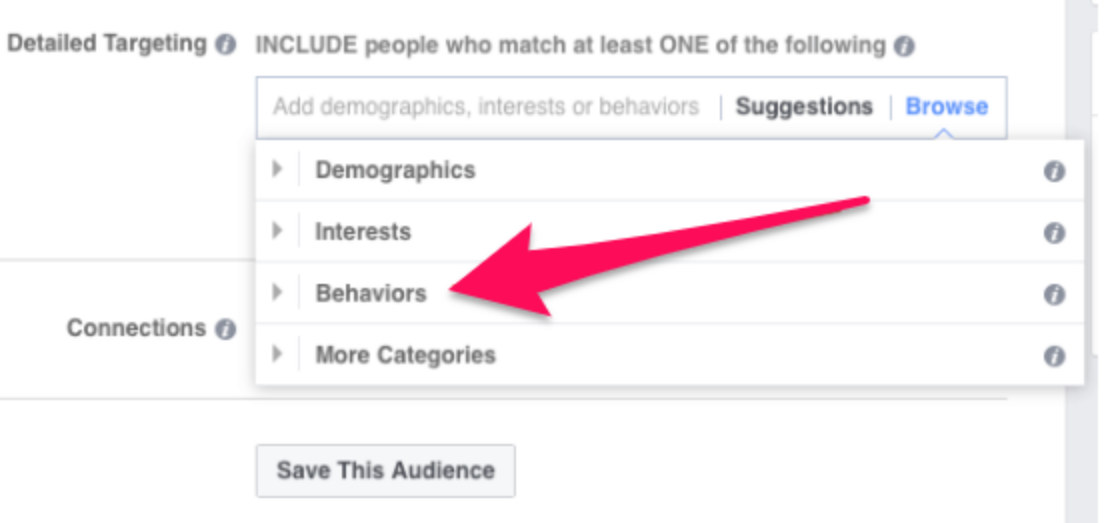Expand the Demographics arrow
This screenshot has width=1113, height=523.
point(277,170)
